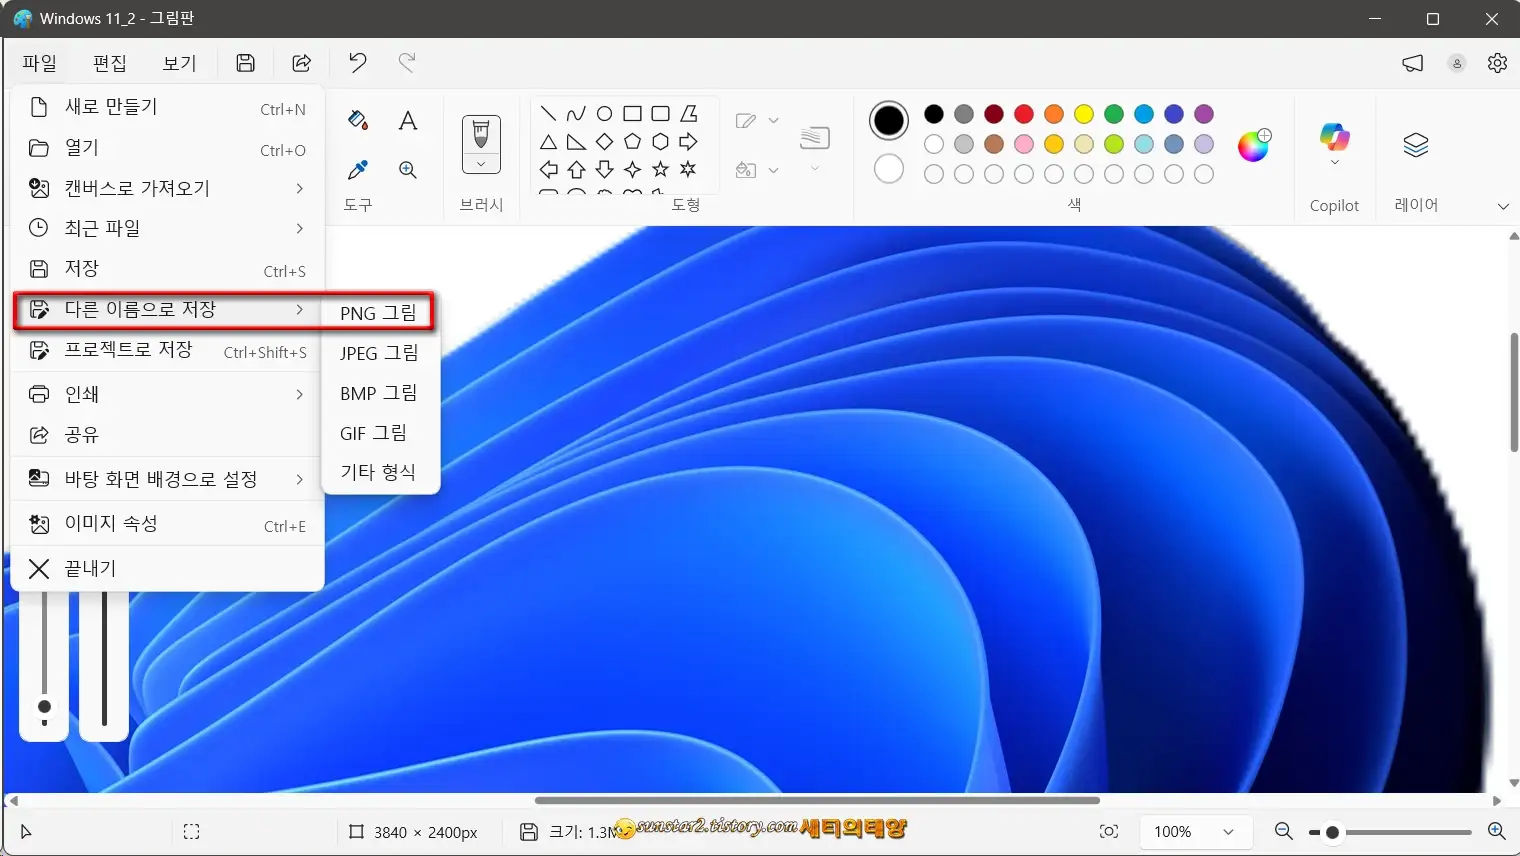This screenshot has width=1520, height=856.
Task: Select the right arrow shape
Action: click(688, 142)
